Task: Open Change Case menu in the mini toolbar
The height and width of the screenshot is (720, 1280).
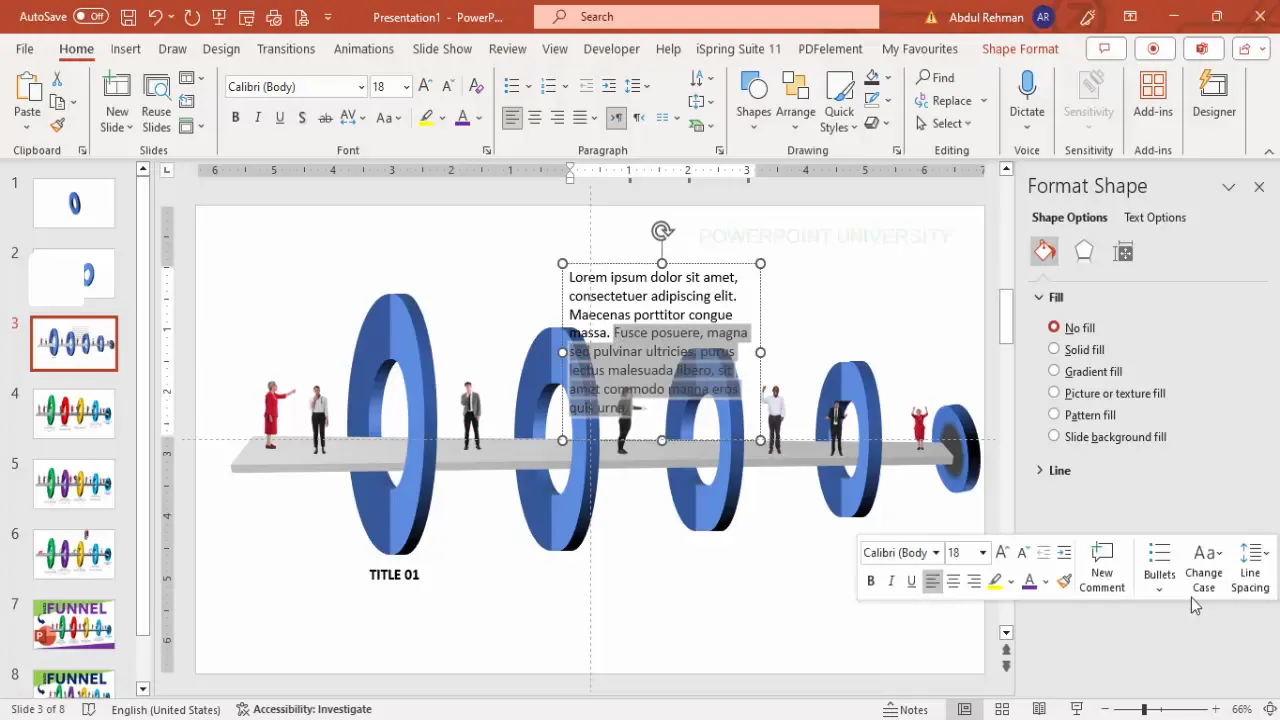Action: coord(1204,567)
